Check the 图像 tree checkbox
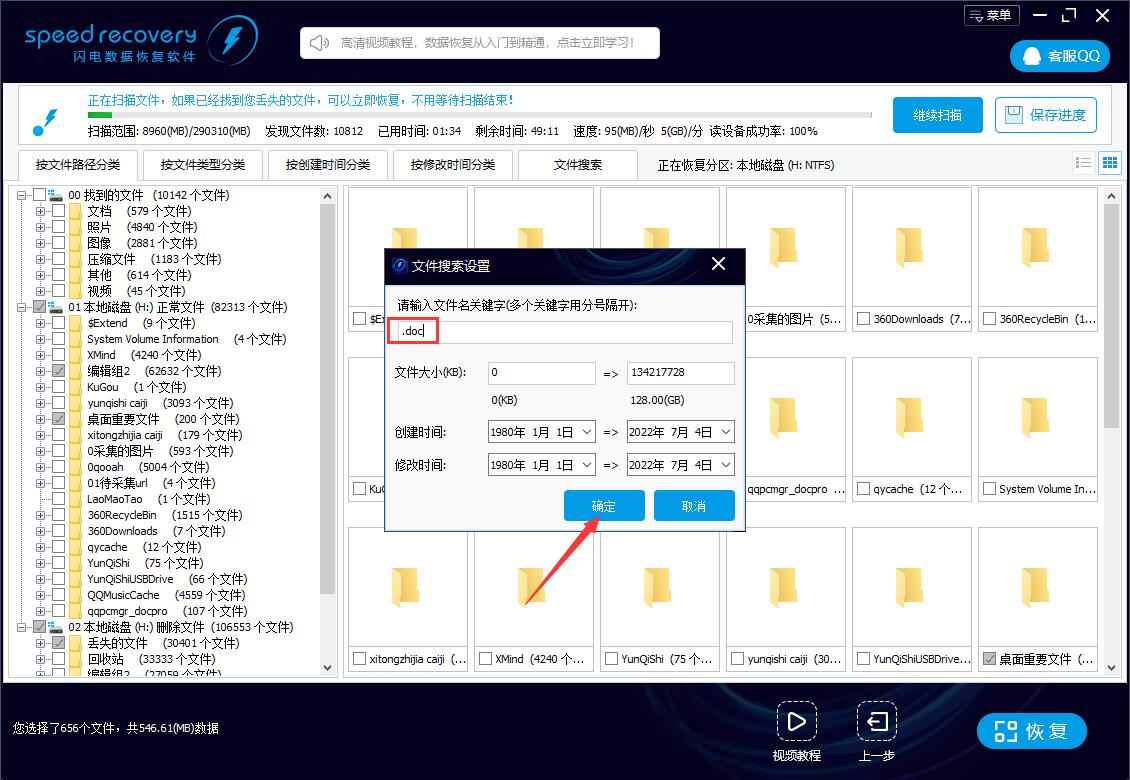 point(58,243)
